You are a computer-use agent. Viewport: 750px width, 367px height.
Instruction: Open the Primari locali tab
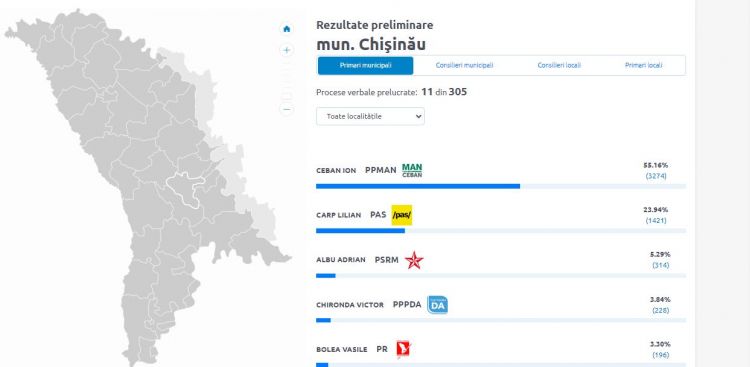tap(643, 66)
